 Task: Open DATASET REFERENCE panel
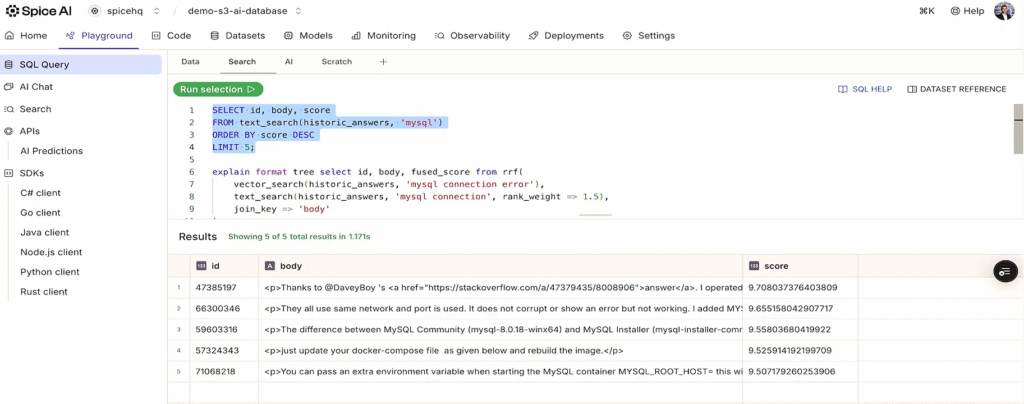pos(956,89)
